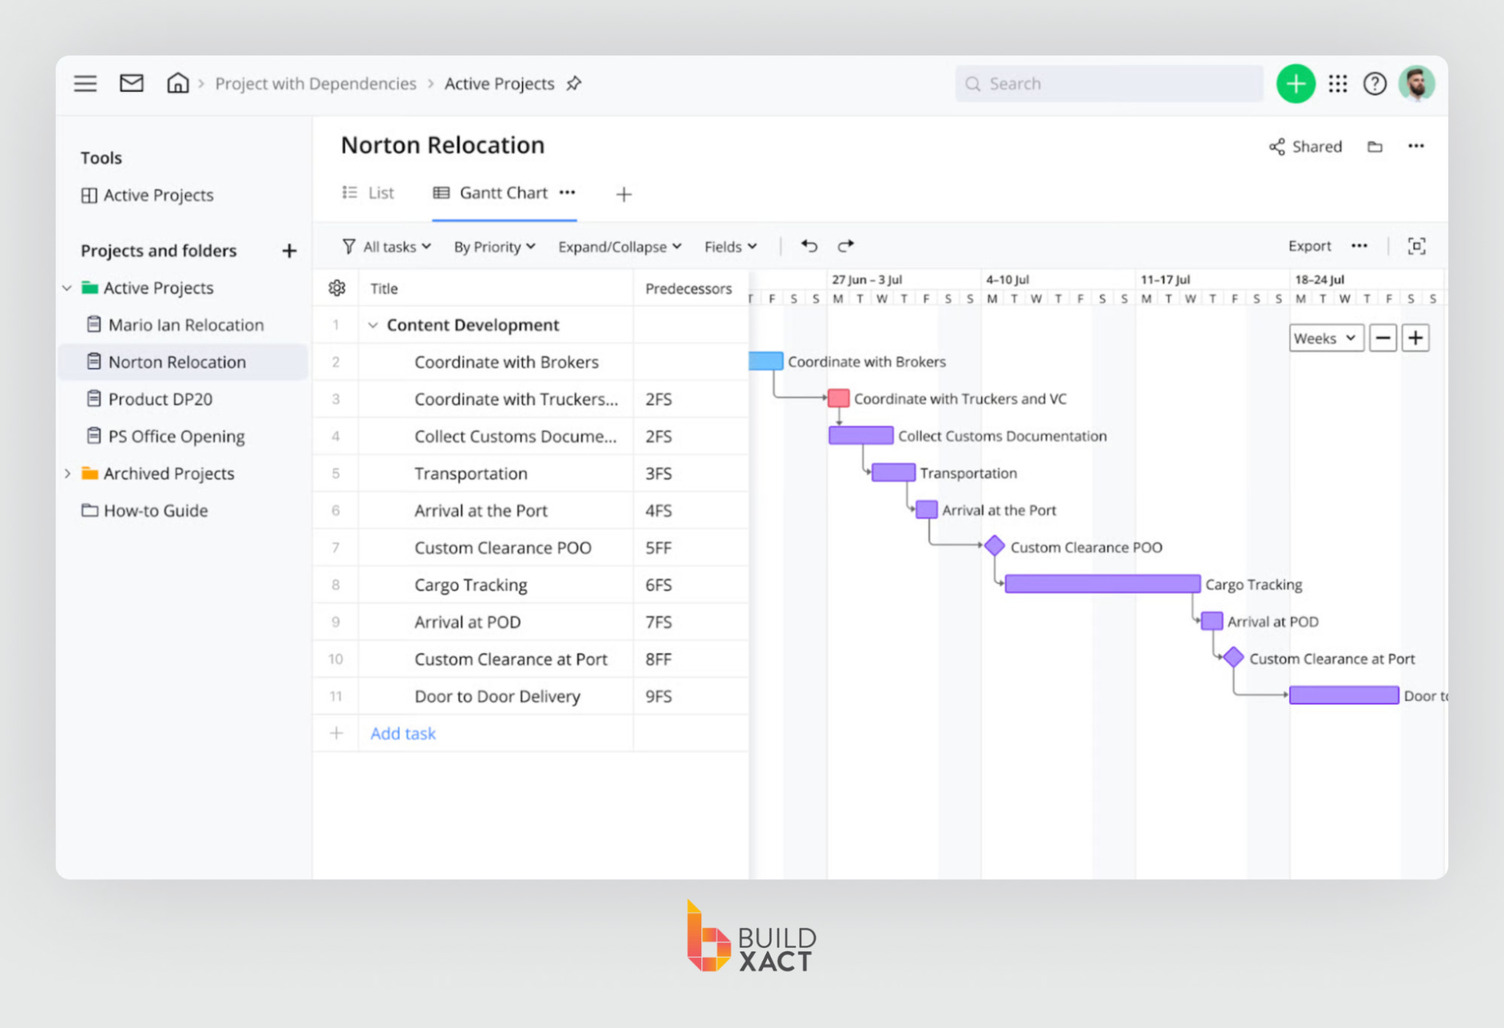Open the Expand/Collapse menu
This screenshot has height=1028, width=1504.
pos(619,246)
